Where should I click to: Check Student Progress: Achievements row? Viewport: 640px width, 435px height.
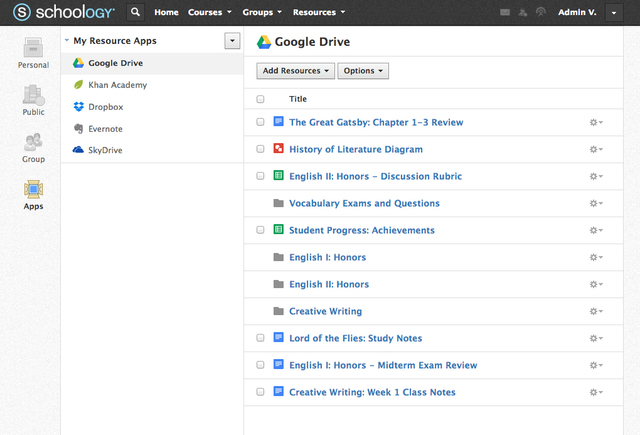point(260,230)
